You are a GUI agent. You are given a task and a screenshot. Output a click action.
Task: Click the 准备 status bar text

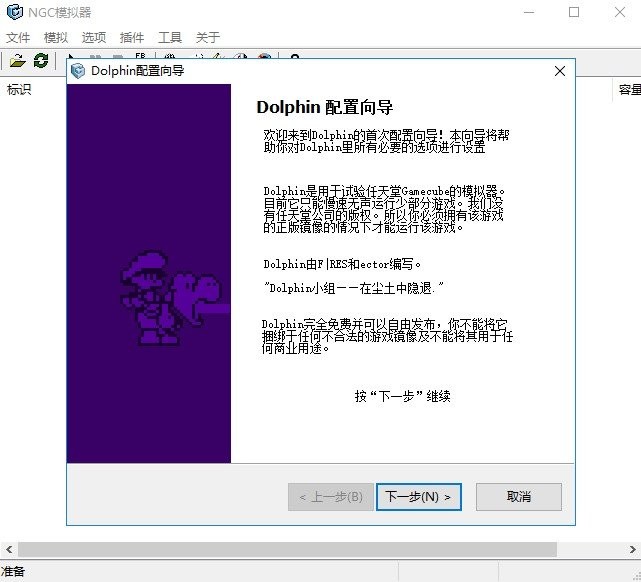(x=13, y=571)
